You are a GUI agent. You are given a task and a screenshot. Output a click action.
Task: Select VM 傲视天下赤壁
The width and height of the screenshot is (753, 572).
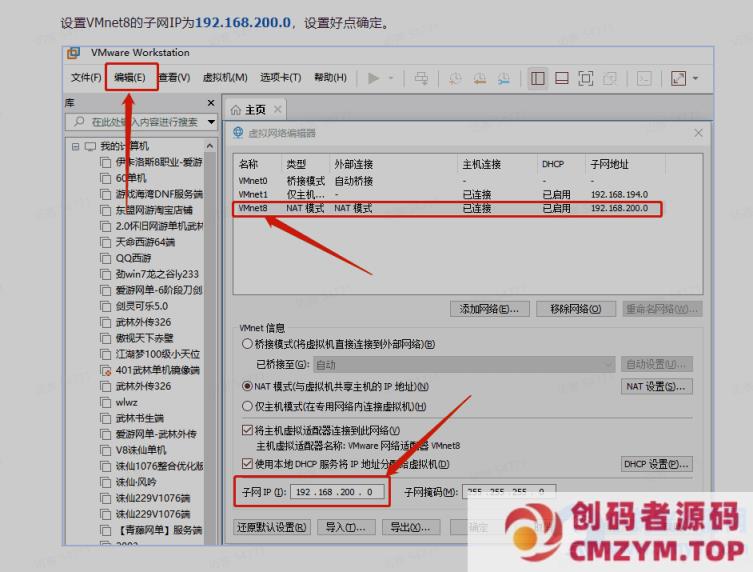point(137,338)
